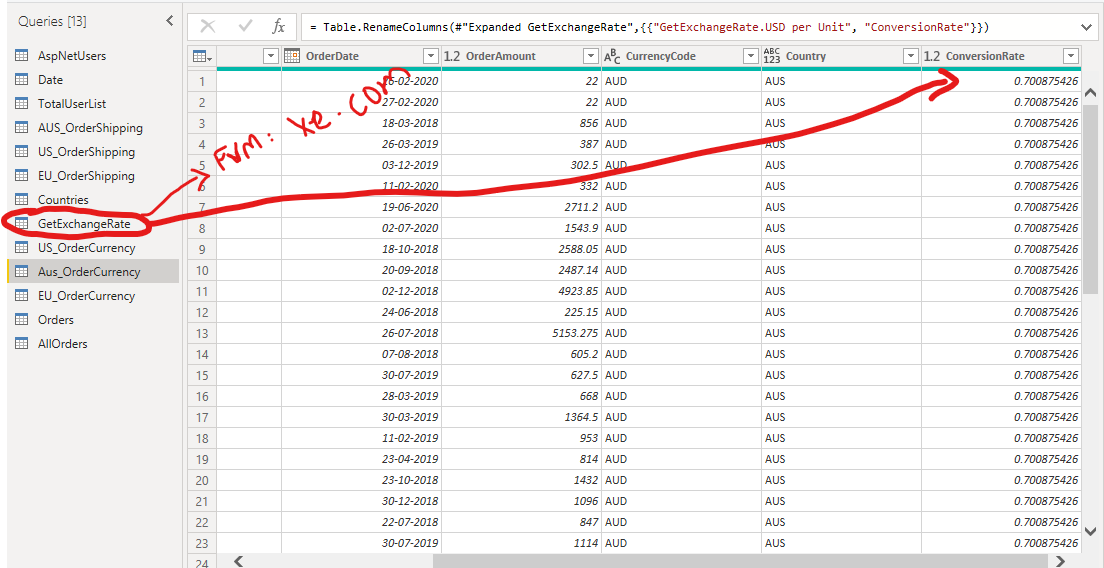
Task: Click the horizontal scrollbar left arrow
Action: coord(239,560)
